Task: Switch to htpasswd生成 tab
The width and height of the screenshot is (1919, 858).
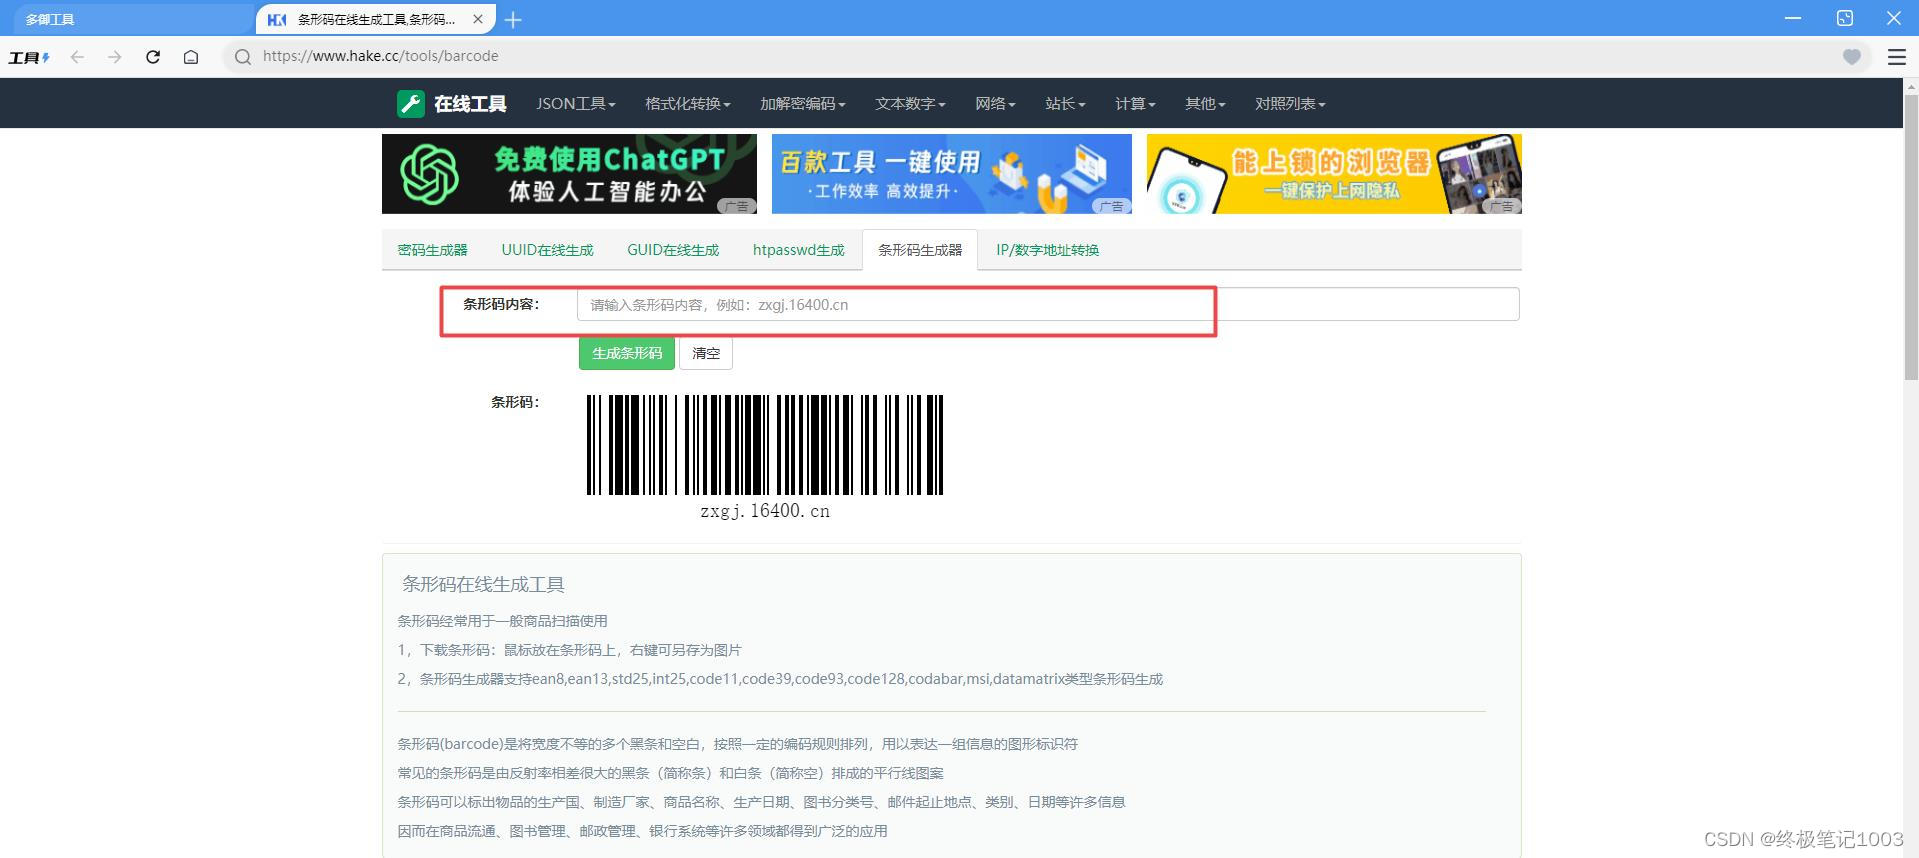Action: tap(798, 250)
